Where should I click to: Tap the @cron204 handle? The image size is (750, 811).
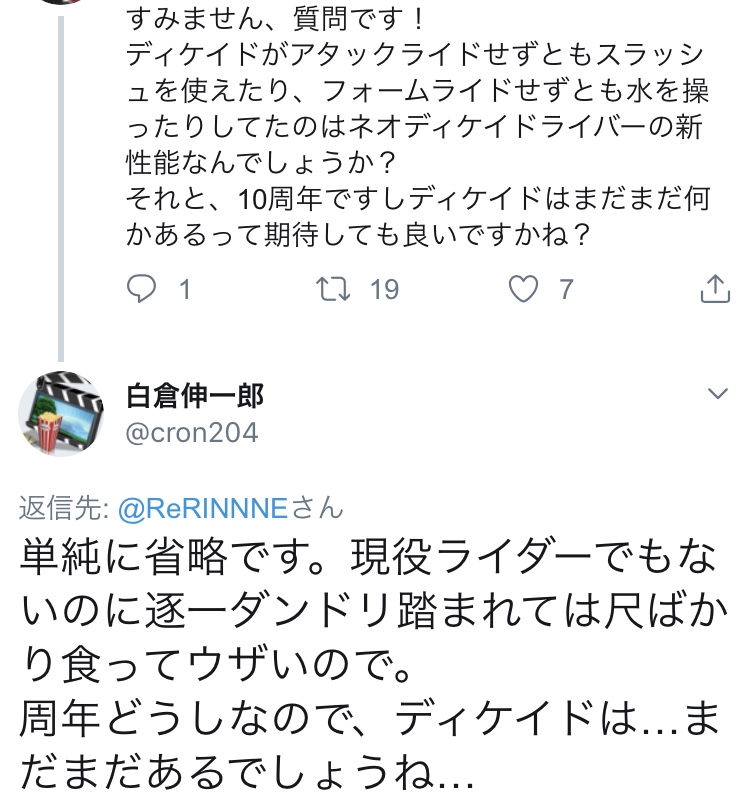click(192, 432)
